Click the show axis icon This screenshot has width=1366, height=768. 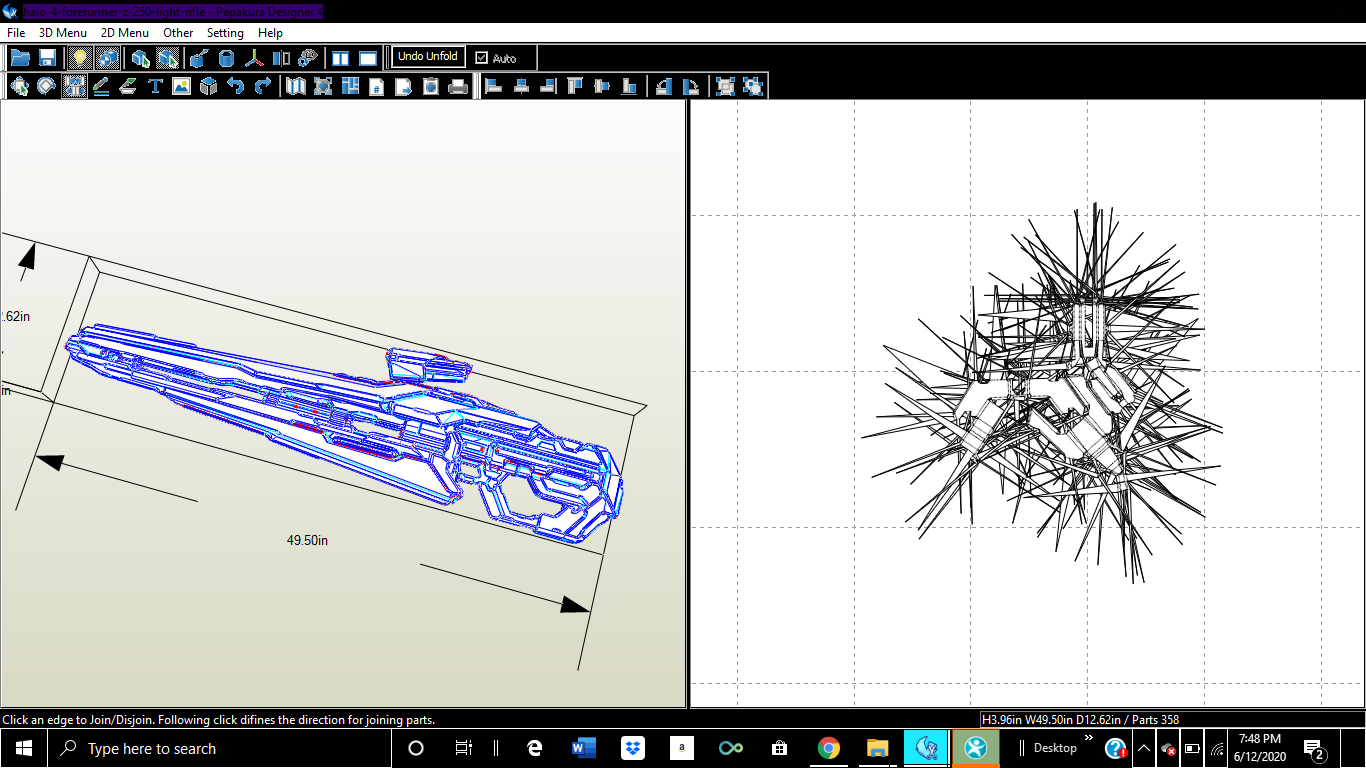pos(255,58)
